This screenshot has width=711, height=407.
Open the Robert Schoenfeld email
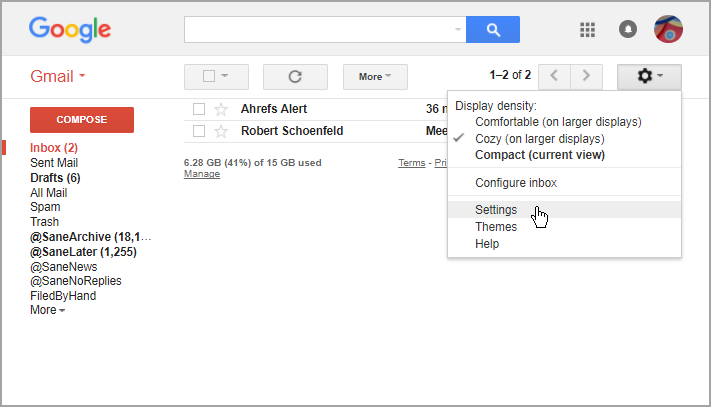(292, 131)
